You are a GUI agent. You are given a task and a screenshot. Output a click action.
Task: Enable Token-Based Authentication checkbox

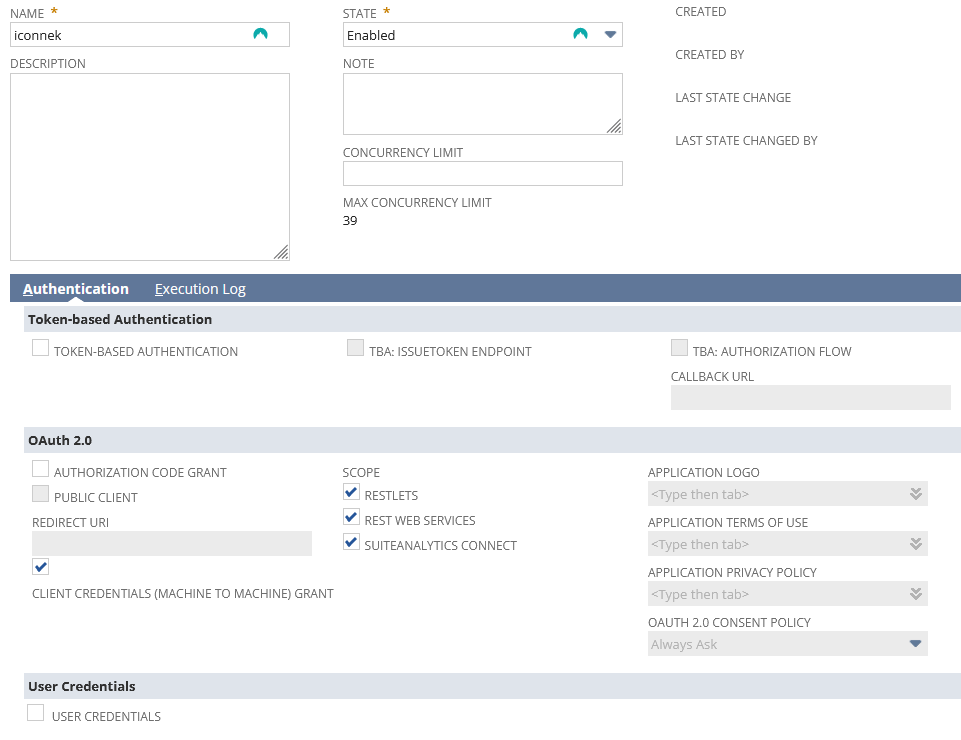click(41, 348)
